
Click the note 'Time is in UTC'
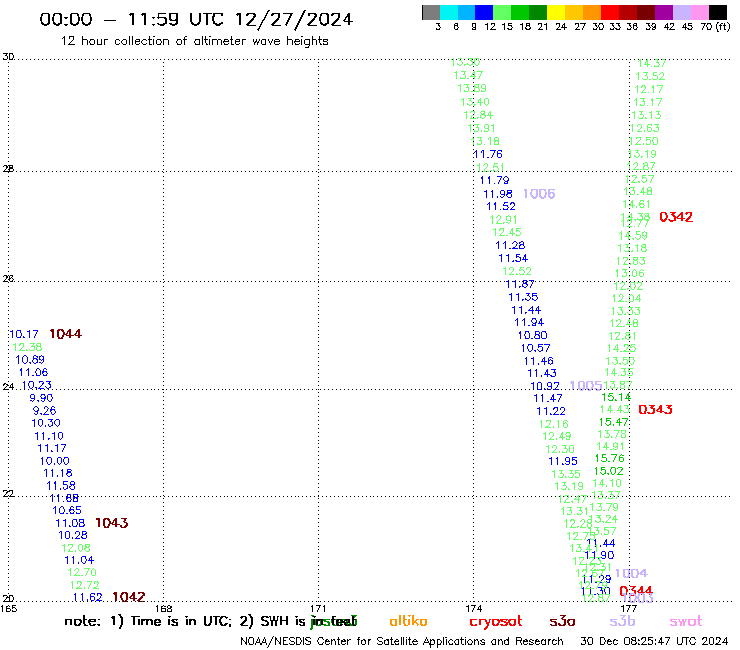pos(181,621)
